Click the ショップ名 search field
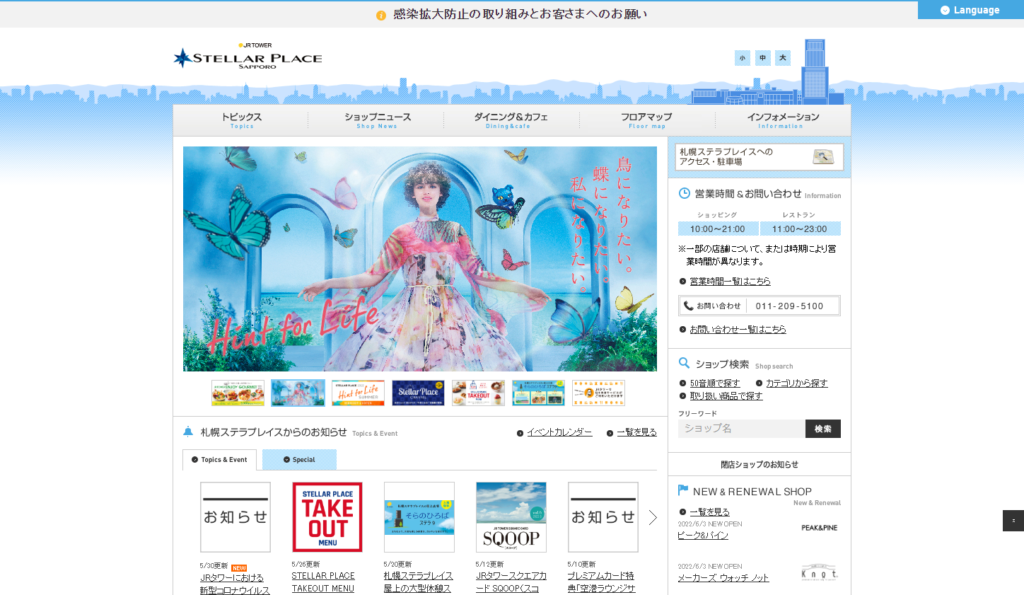1024x595 pixels. [x=741, y=429]
